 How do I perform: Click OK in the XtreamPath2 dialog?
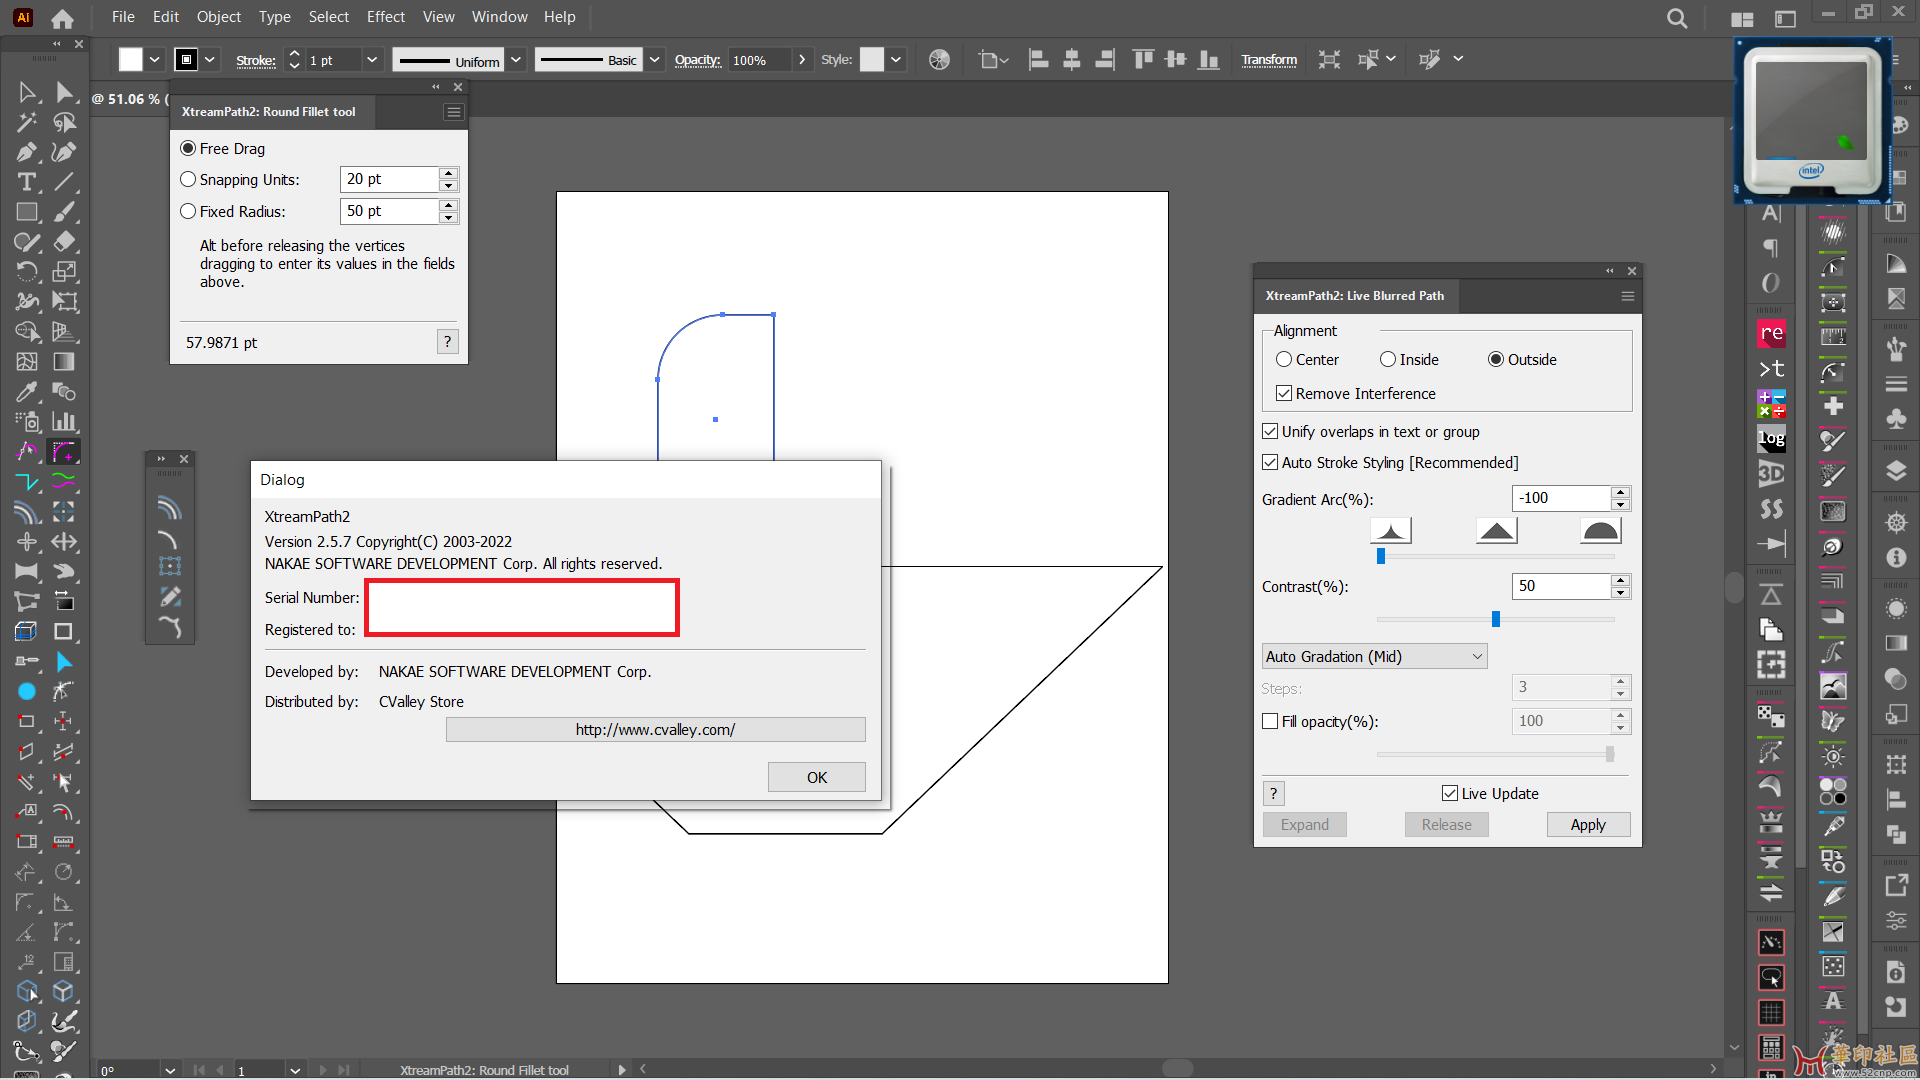coord(817,777)
